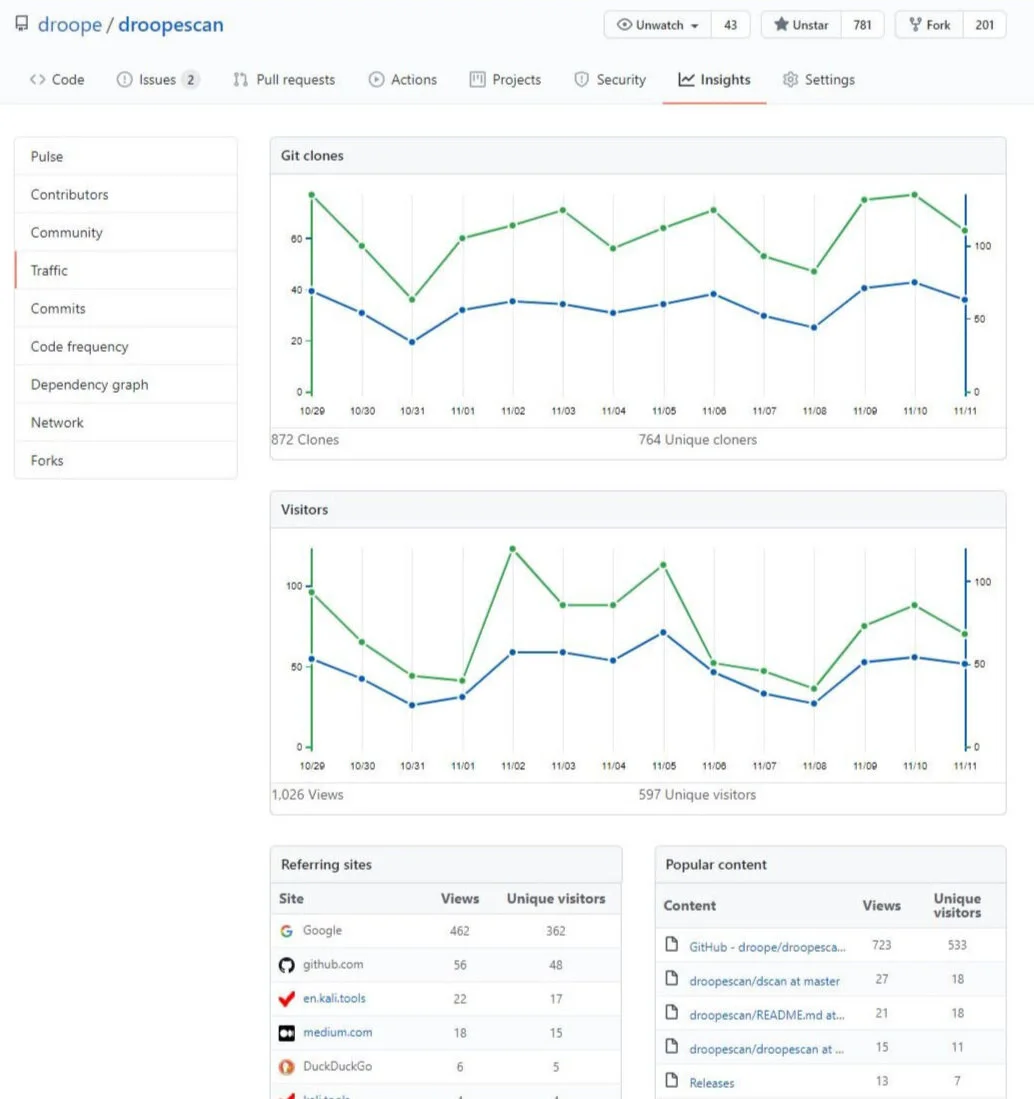Open the Settings tab
Image resolution: width=1034 pixels, height=1099 pixels.
(x=818, y=79)
